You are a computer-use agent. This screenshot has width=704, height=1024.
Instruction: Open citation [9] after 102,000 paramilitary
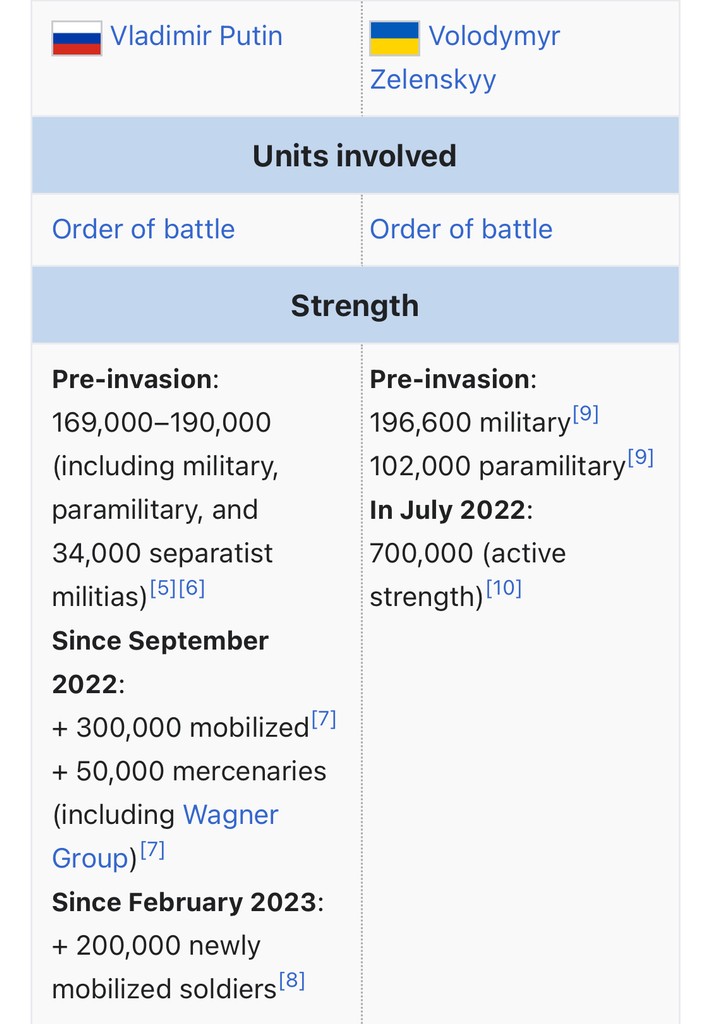click(640, 458)
